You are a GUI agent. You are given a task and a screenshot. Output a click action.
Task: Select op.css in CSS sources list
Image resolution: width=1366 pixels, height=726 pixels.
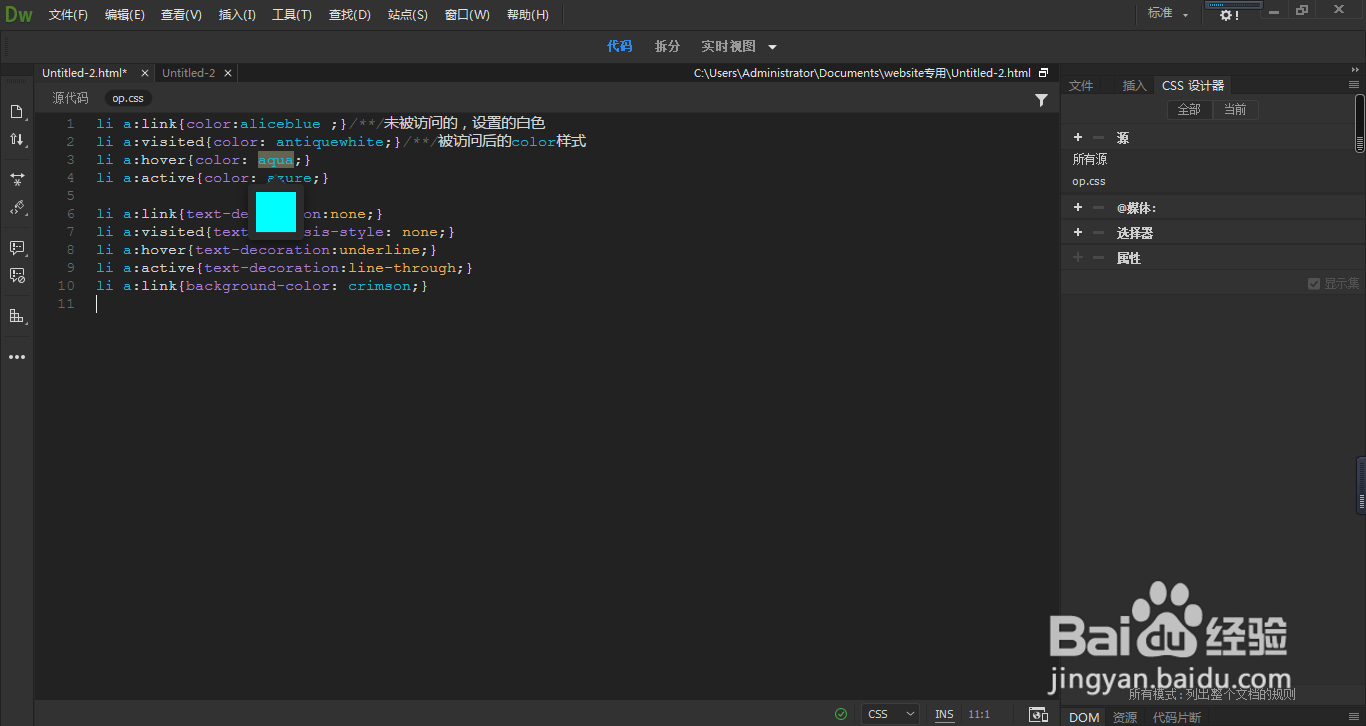tap(1089, 181)
